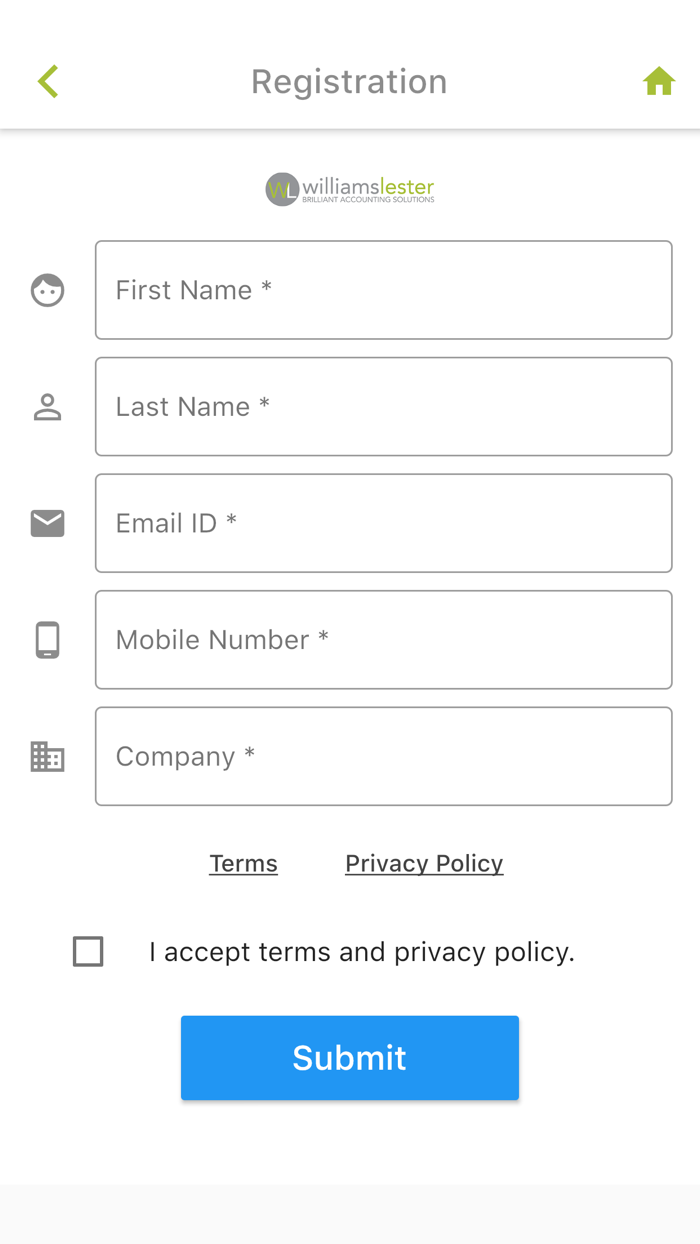Click the round WL logo emblem
Viewport: 700px width, 1244px height.
coord(282,188)
